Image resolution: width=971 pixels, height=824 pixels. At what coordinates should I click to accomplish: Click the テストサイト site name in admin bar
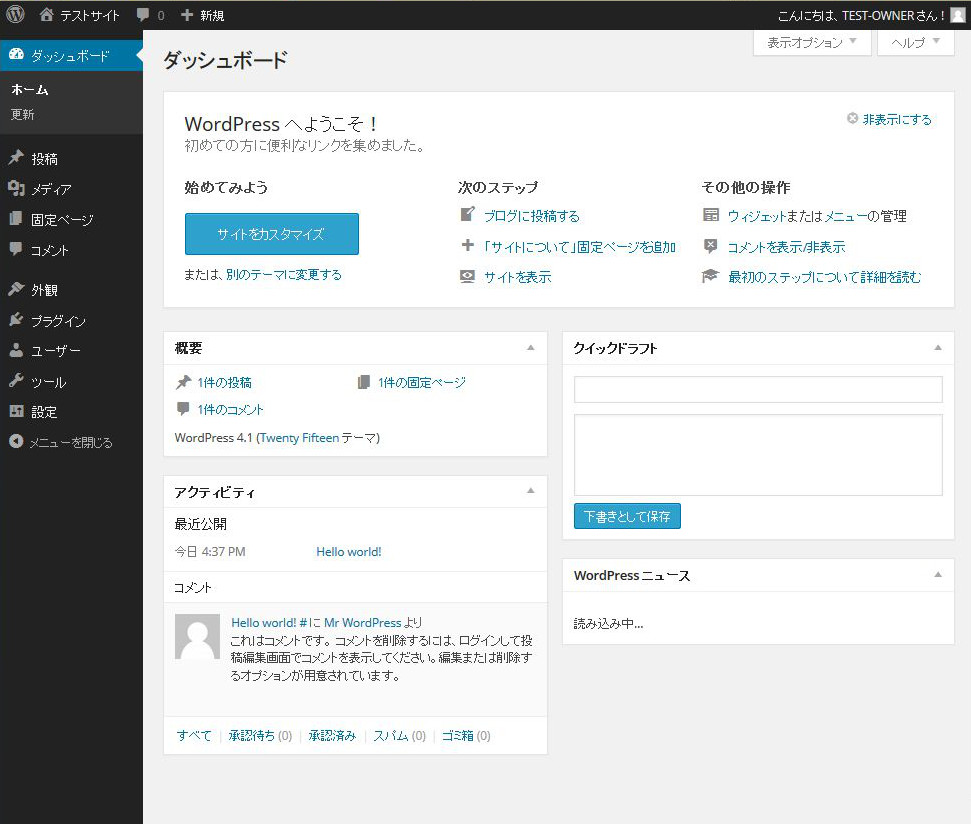point(90,15)
